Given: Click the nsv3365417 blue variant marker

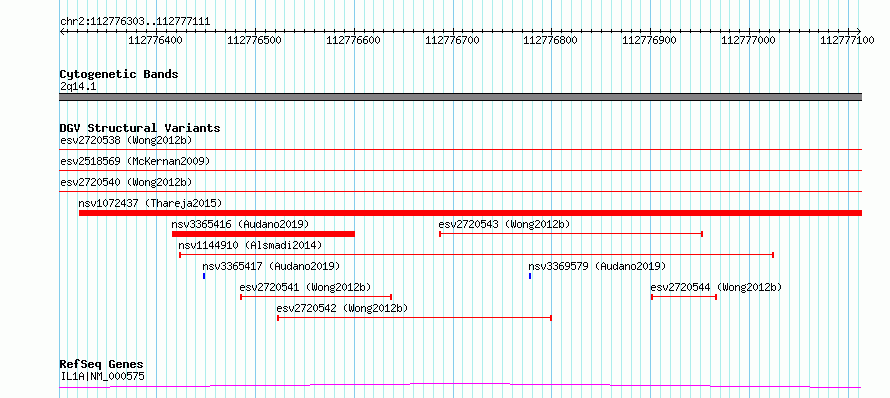Looking at the screenshot, I should (x=204, y=276).
